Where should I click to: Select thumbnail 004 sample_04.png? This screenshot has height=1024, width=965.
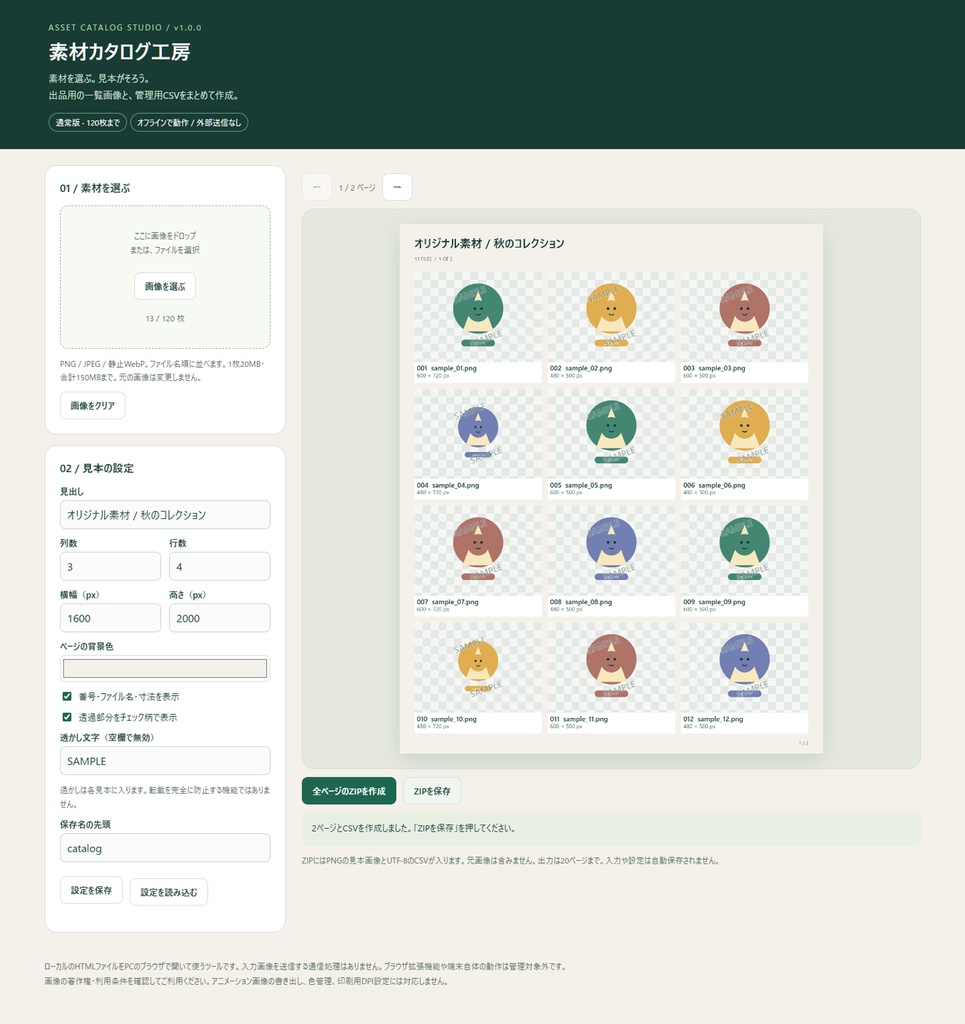pos(478,444)
